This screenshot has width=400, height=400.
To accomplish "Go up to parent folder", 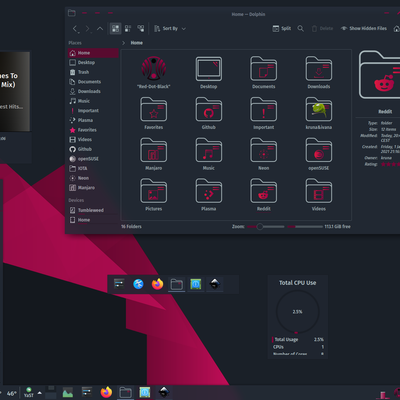I will [100, 29].
